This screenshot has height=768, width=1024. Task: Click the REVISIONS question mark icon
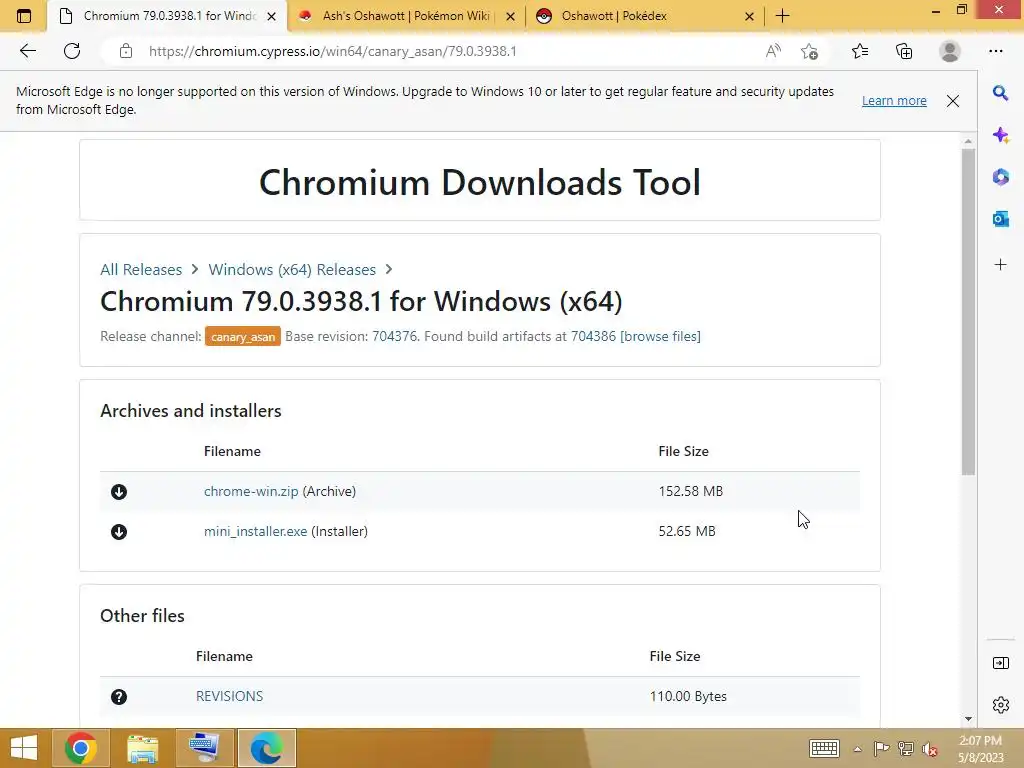tap(119, 697)
